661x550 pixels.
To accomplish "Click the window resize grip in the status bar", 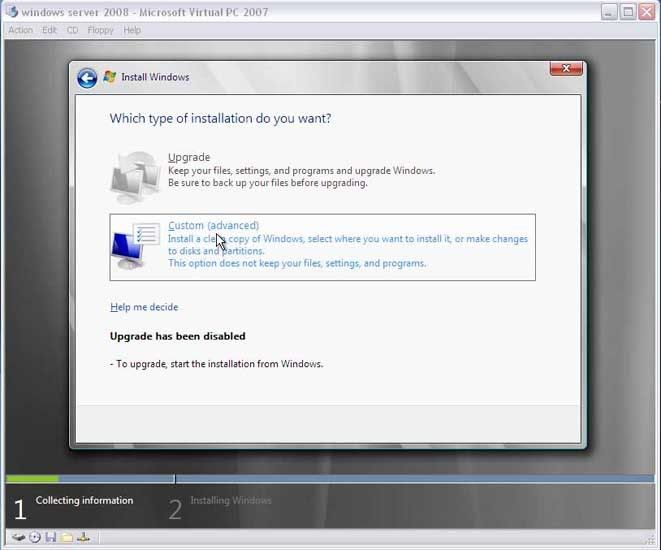I will (650, 539).
